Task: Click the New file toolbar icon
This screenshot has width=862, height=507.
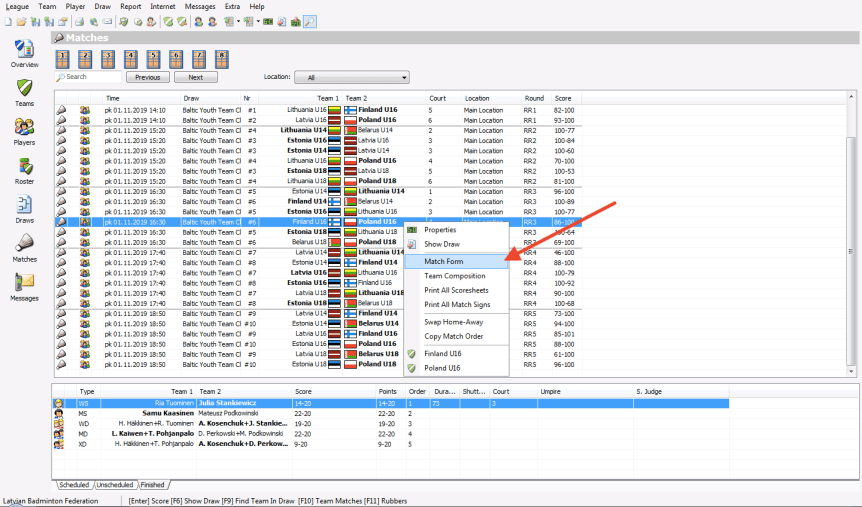Action: (x=8, y=22)
